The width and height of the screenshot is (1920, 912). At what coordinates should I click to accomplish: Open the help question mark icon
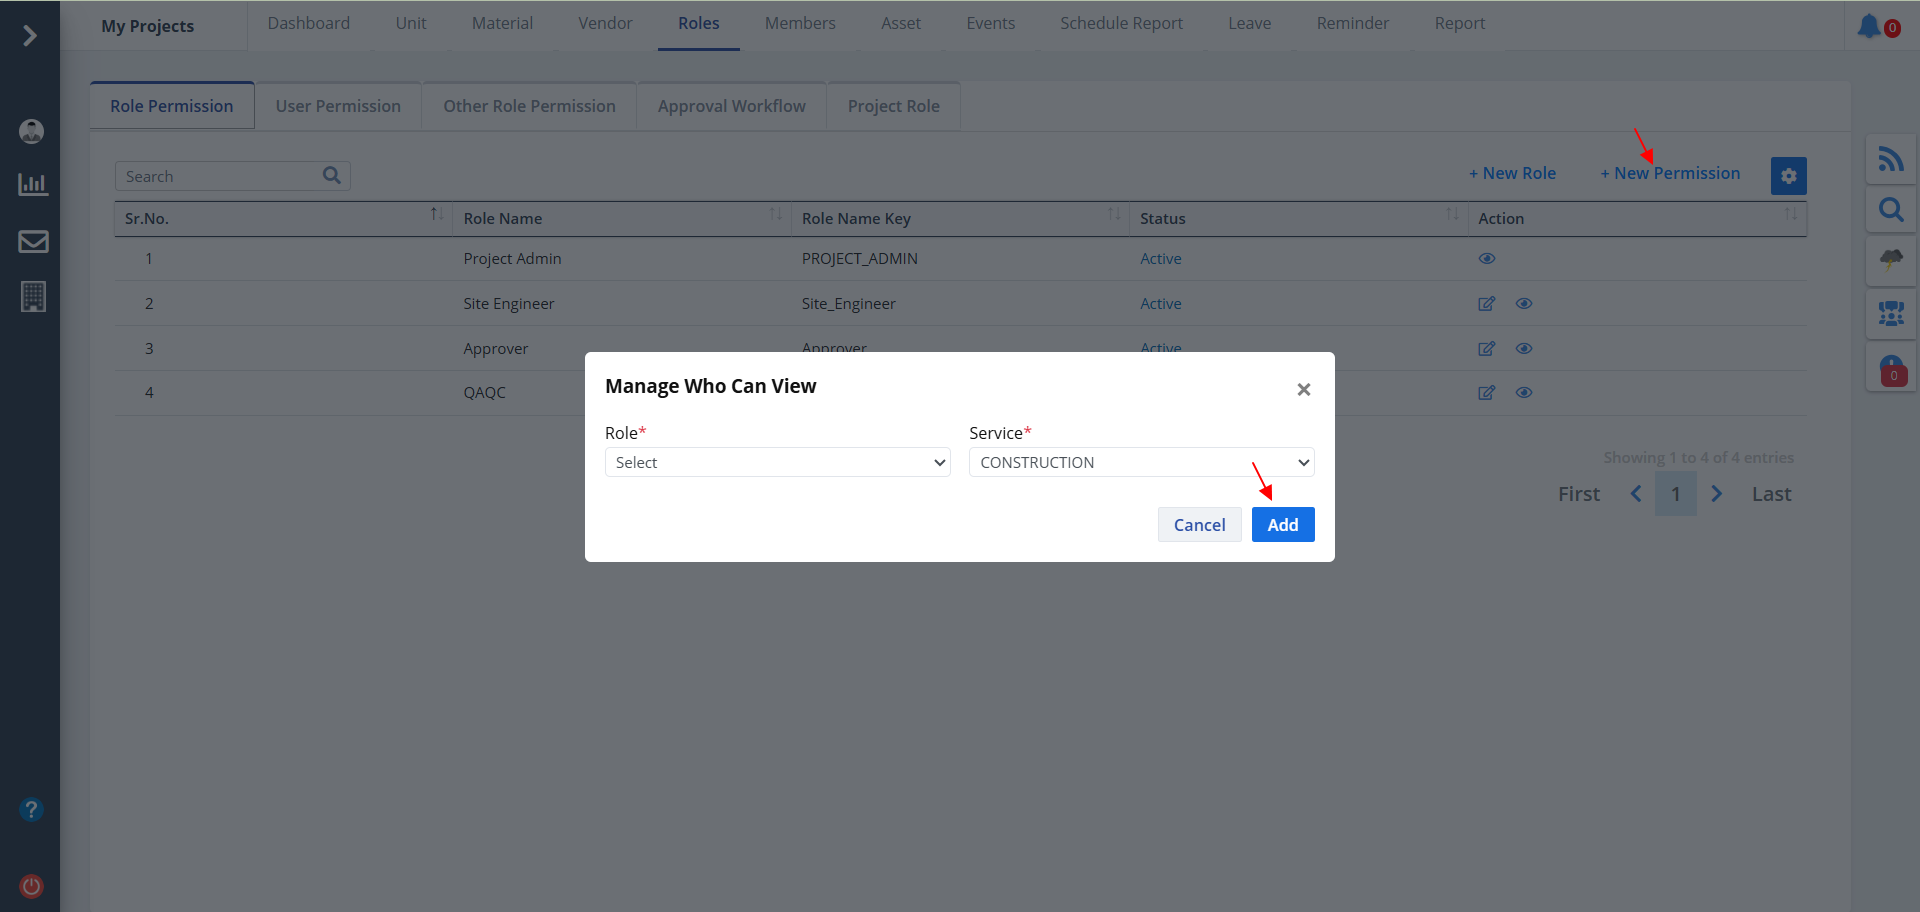click(32, 809)
